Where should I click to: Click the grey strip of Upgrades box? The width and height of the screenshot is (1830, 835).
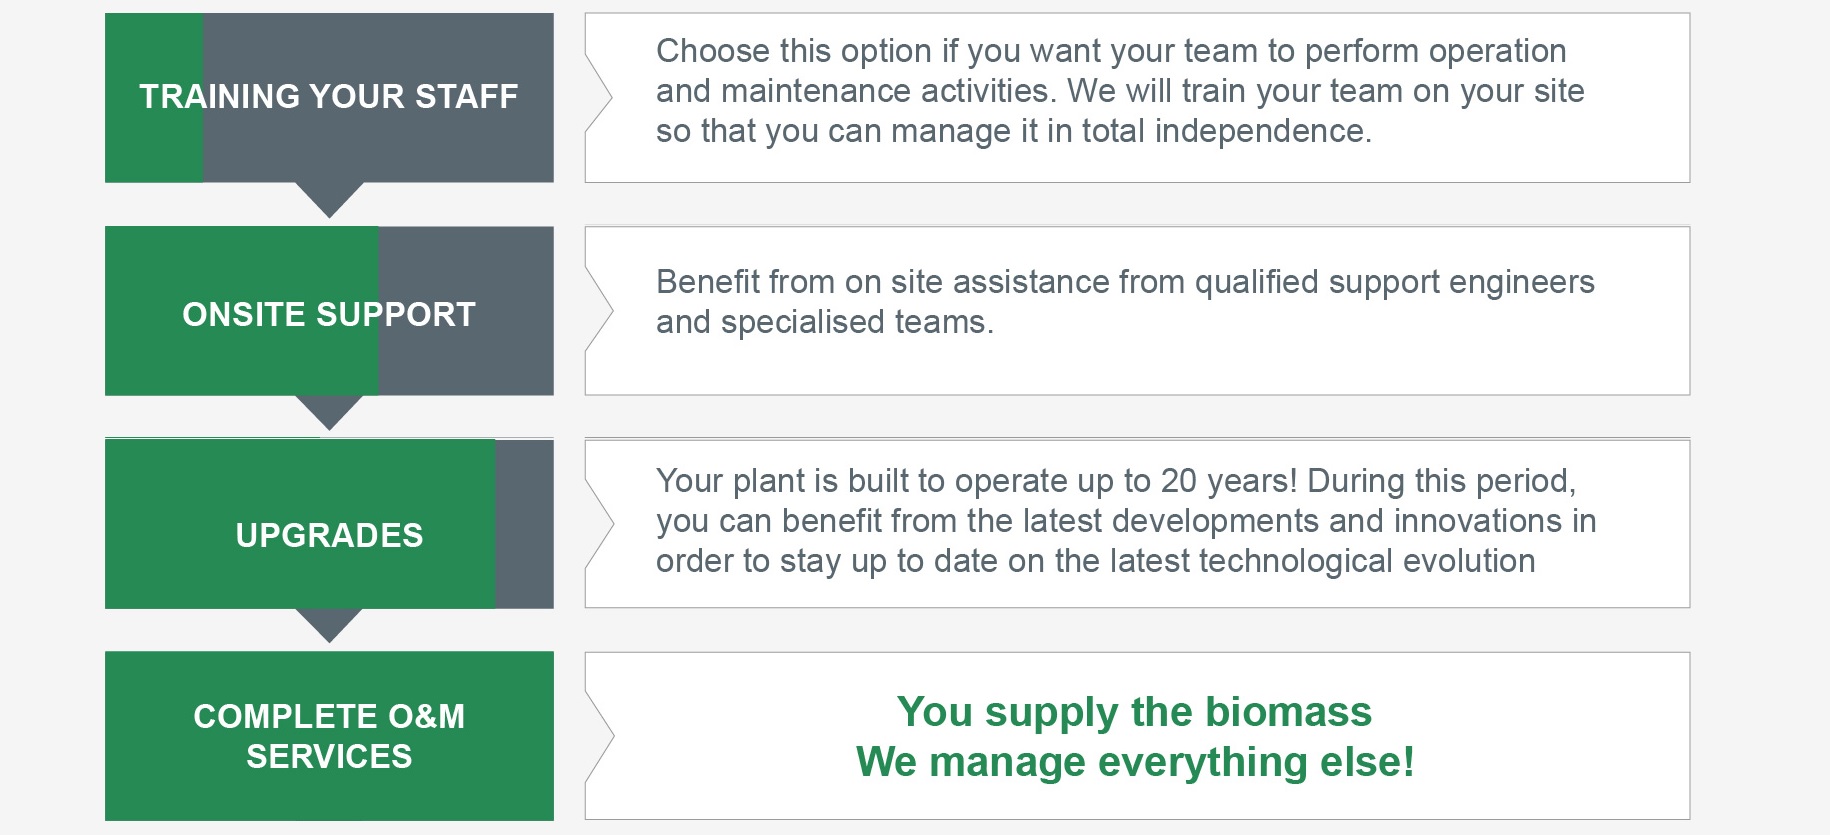tap(525, 524)
